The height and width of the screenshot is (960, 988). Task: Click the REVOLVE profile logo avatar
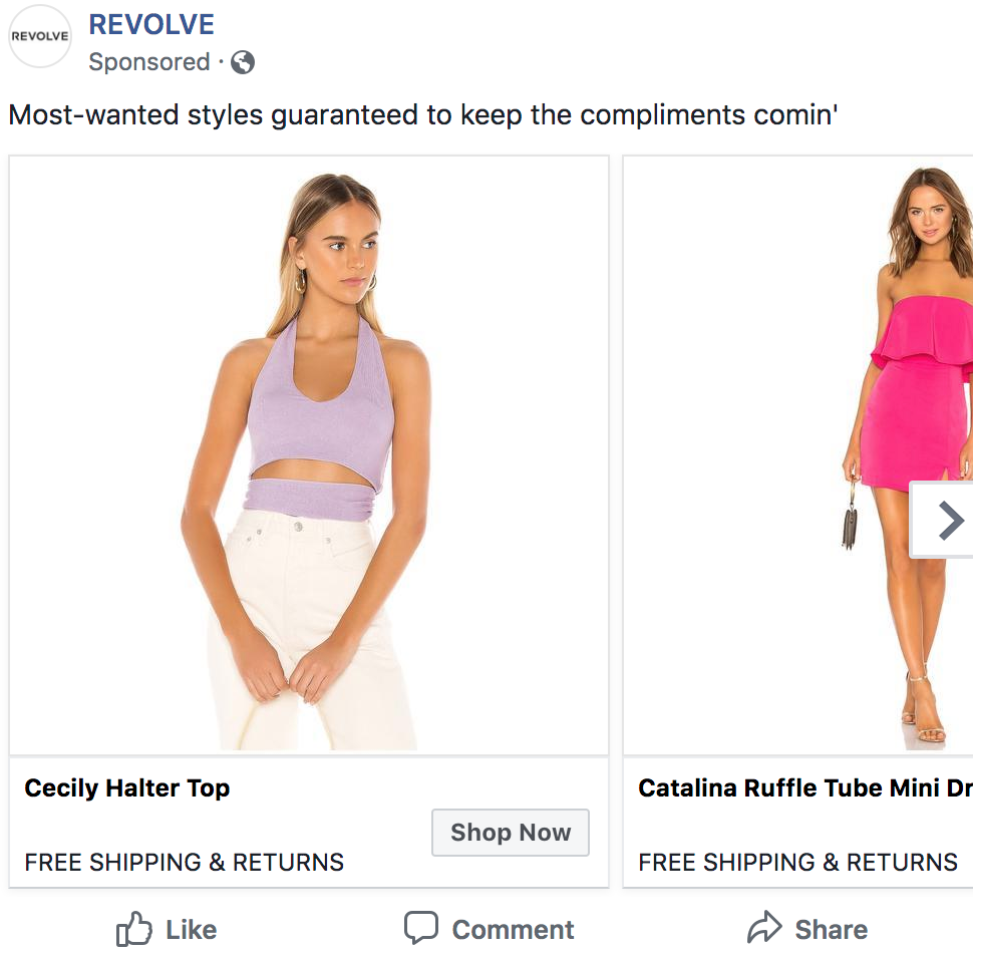point(40,36)
